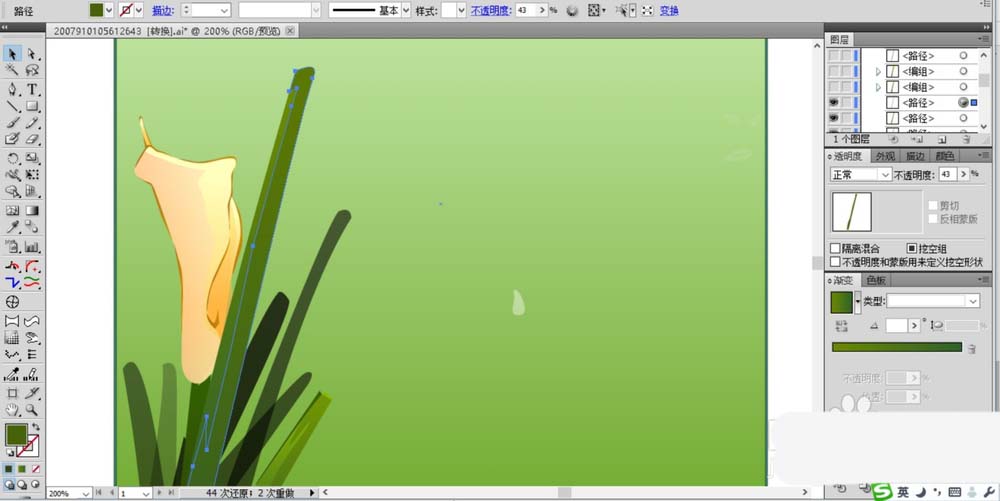Select the Type tool
The width and height of the screenshot is (1000, 501).
coord(32,89)
